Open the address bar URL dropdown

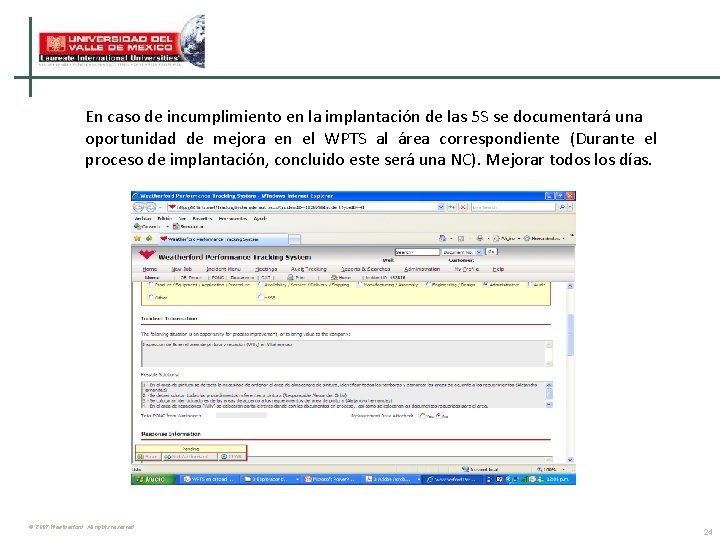click(441, 207)
